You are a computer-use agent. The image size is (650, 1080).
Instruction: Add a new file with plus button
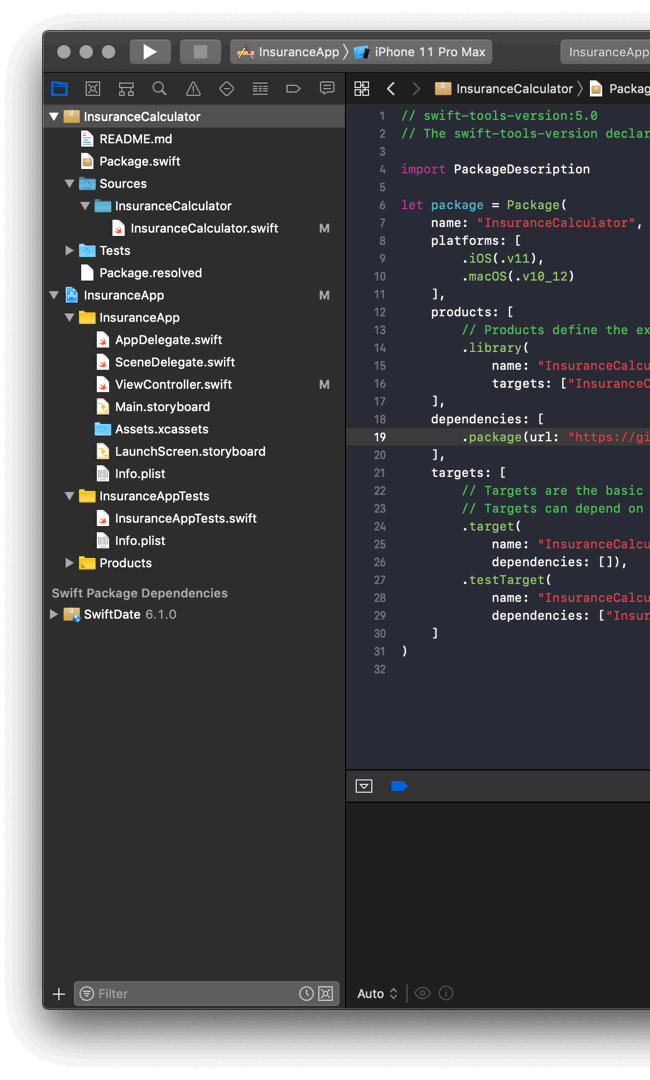59,994
